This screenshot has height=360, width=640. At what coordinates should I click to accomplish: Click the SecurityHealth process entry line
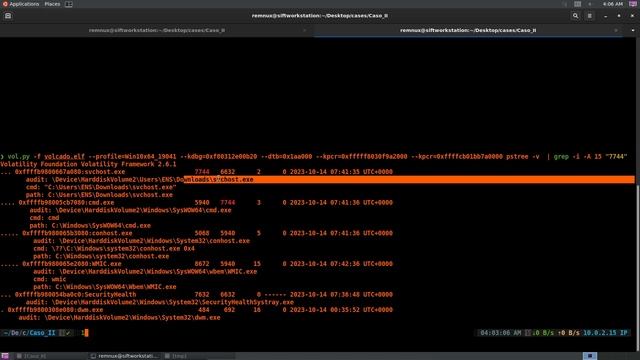pyautogui.click(x=196, y=294)
